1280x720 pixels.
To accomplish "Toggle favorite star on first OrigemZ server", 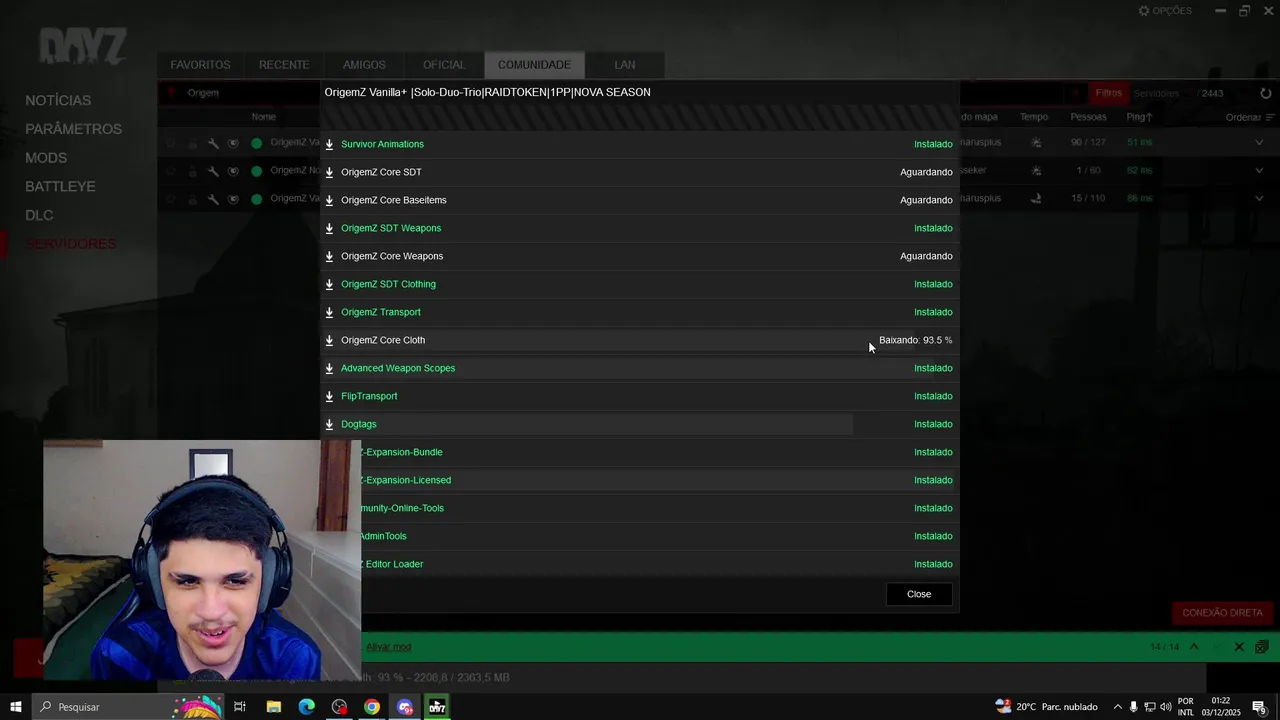I will [x=171, y=143].
